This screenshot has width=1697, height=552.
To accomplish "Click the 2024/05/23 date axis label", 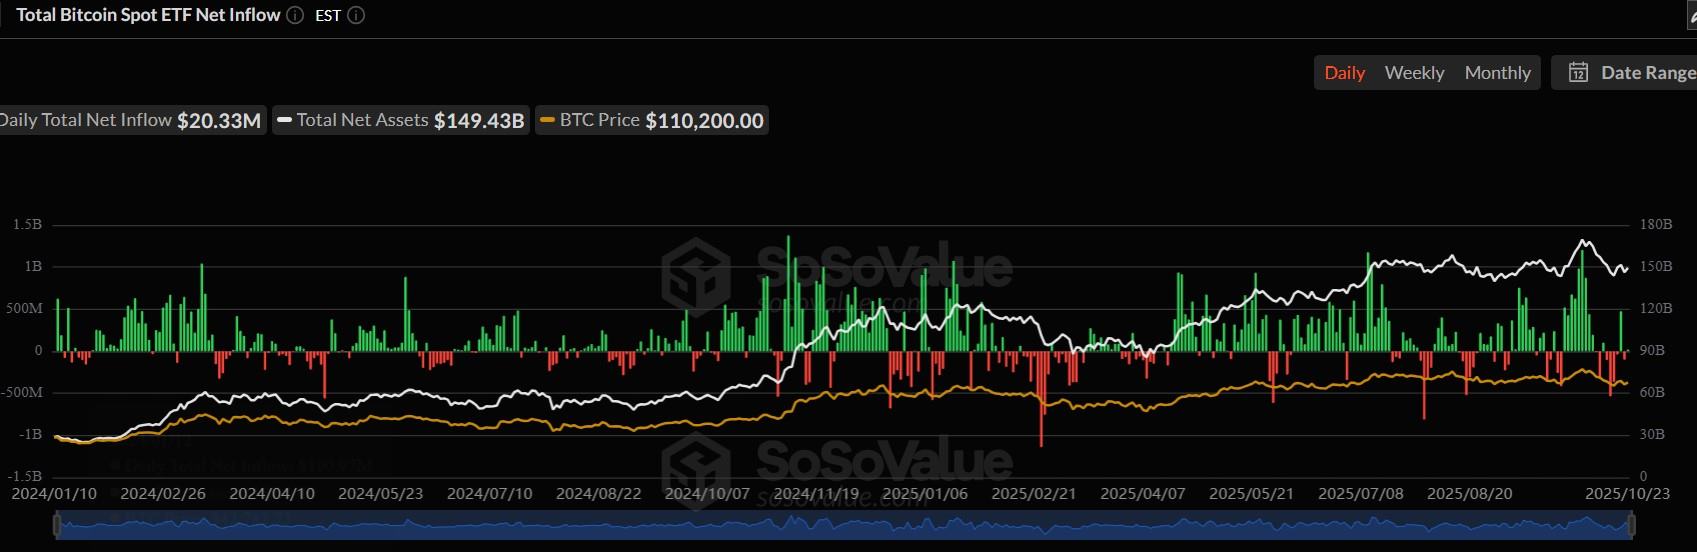I will tap(380, 493).
